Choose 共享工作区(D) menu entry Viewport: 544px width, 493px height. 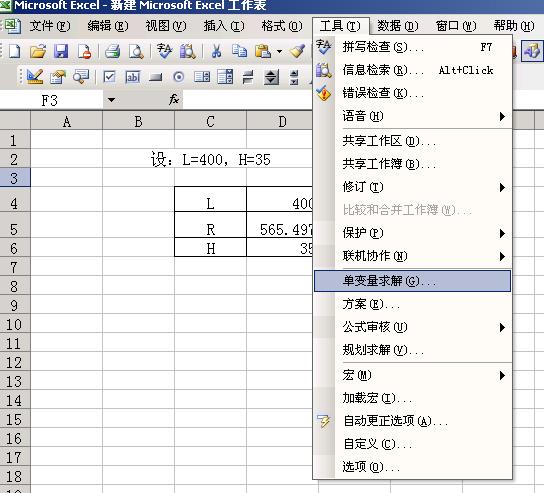413,141
